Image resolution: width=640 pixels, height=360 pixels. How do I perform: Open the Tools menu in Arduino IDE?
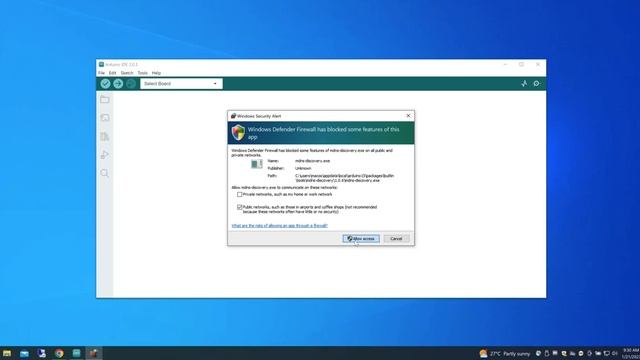tap(142, 73)
